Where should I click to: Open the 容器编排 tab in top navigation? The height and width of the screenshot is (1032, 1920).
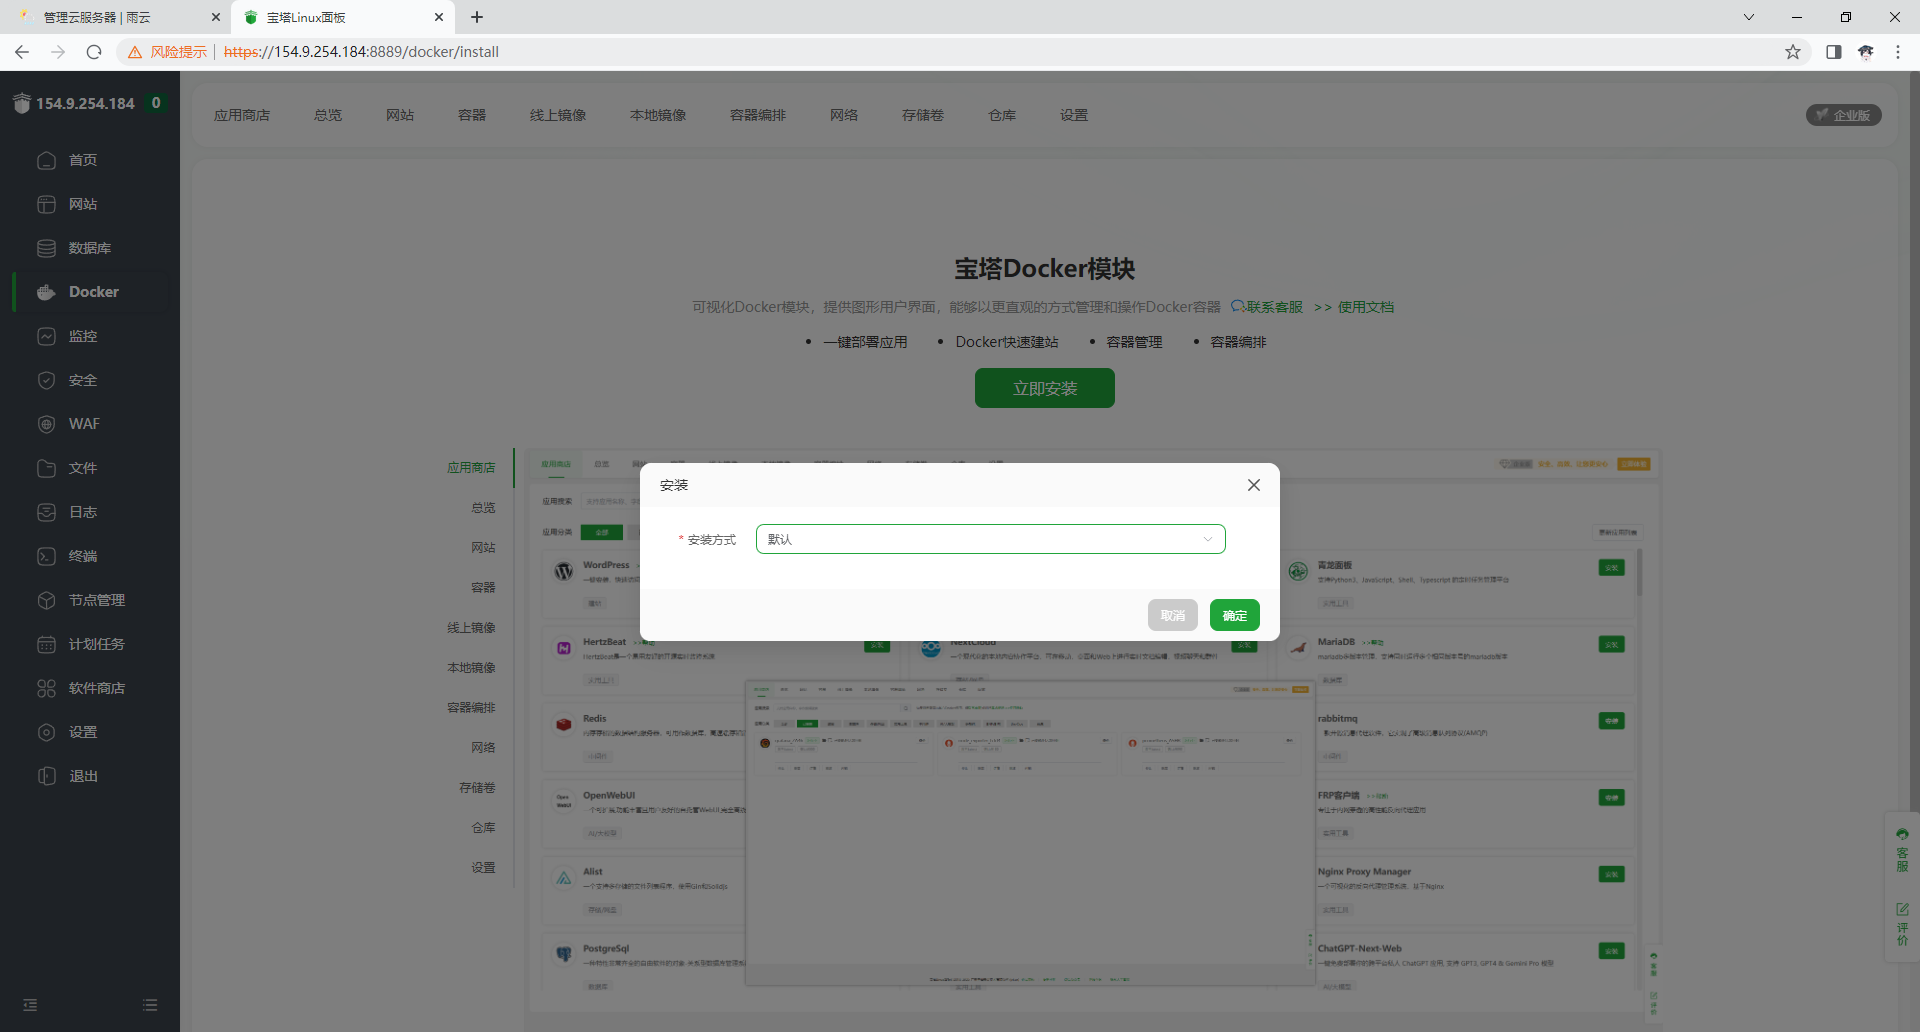click(758, 115)
